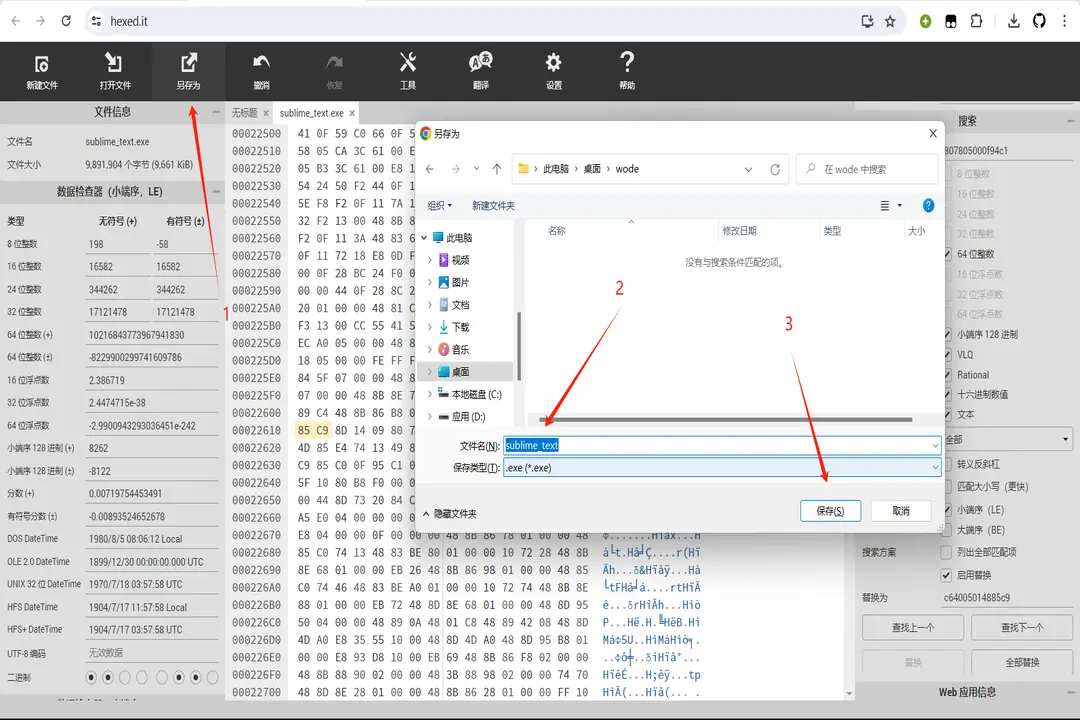Open the 打开文件 (Open File) tool

(115, 71)
